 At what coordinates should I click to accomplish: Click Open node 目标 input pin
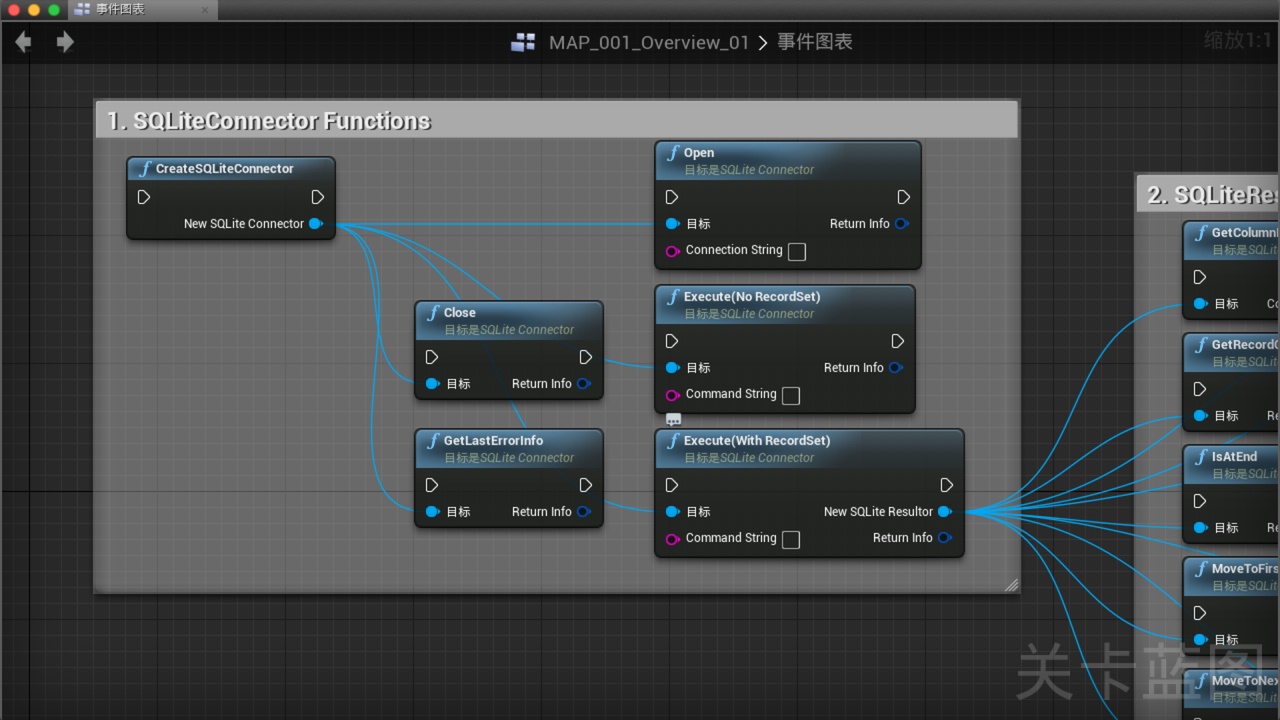(672, 224)
